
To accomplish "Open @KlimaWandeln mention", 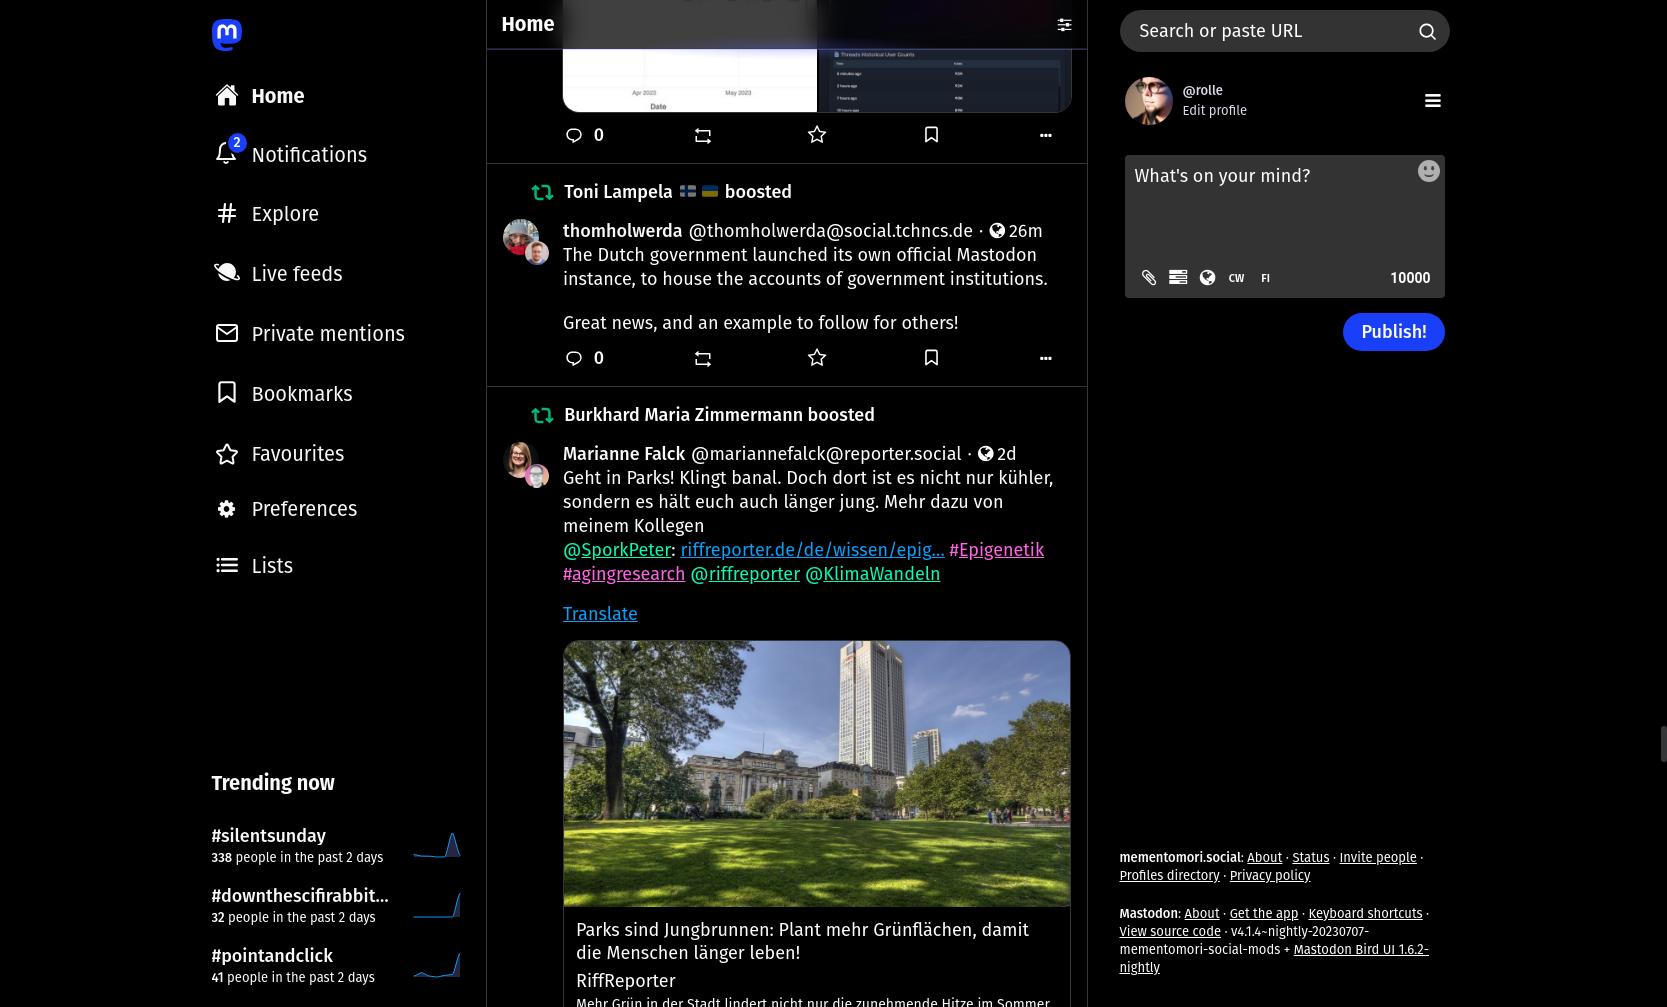I will 872,574.
